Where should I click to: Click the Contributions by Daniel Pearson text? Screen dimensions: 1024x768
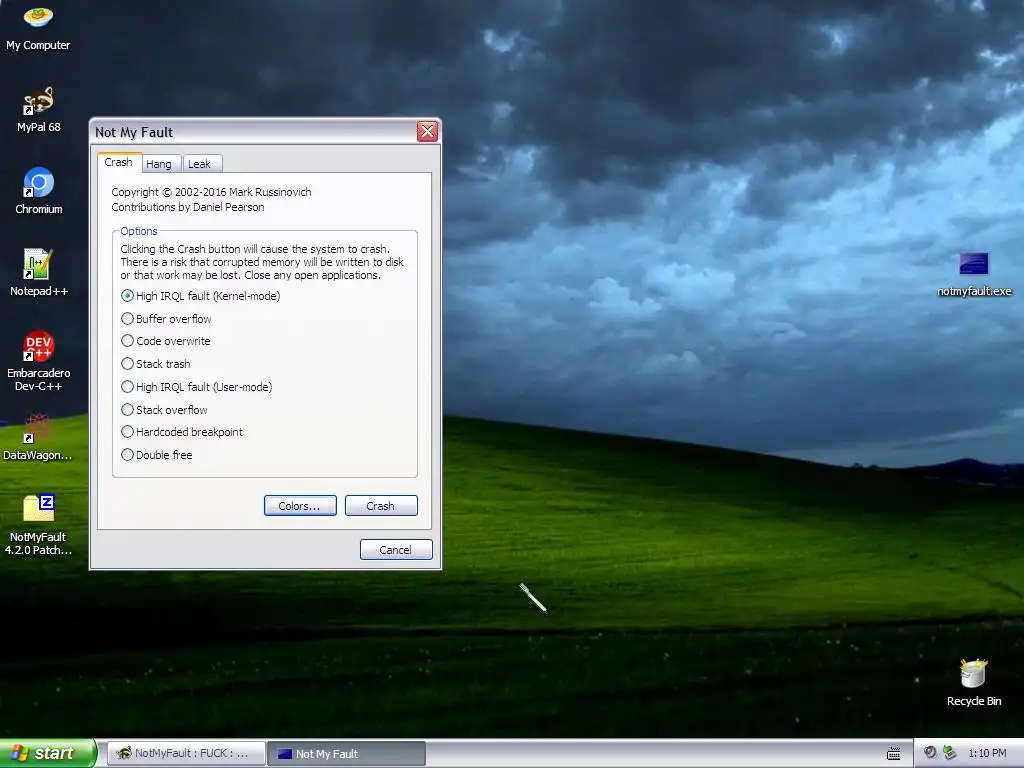(187, 207)
